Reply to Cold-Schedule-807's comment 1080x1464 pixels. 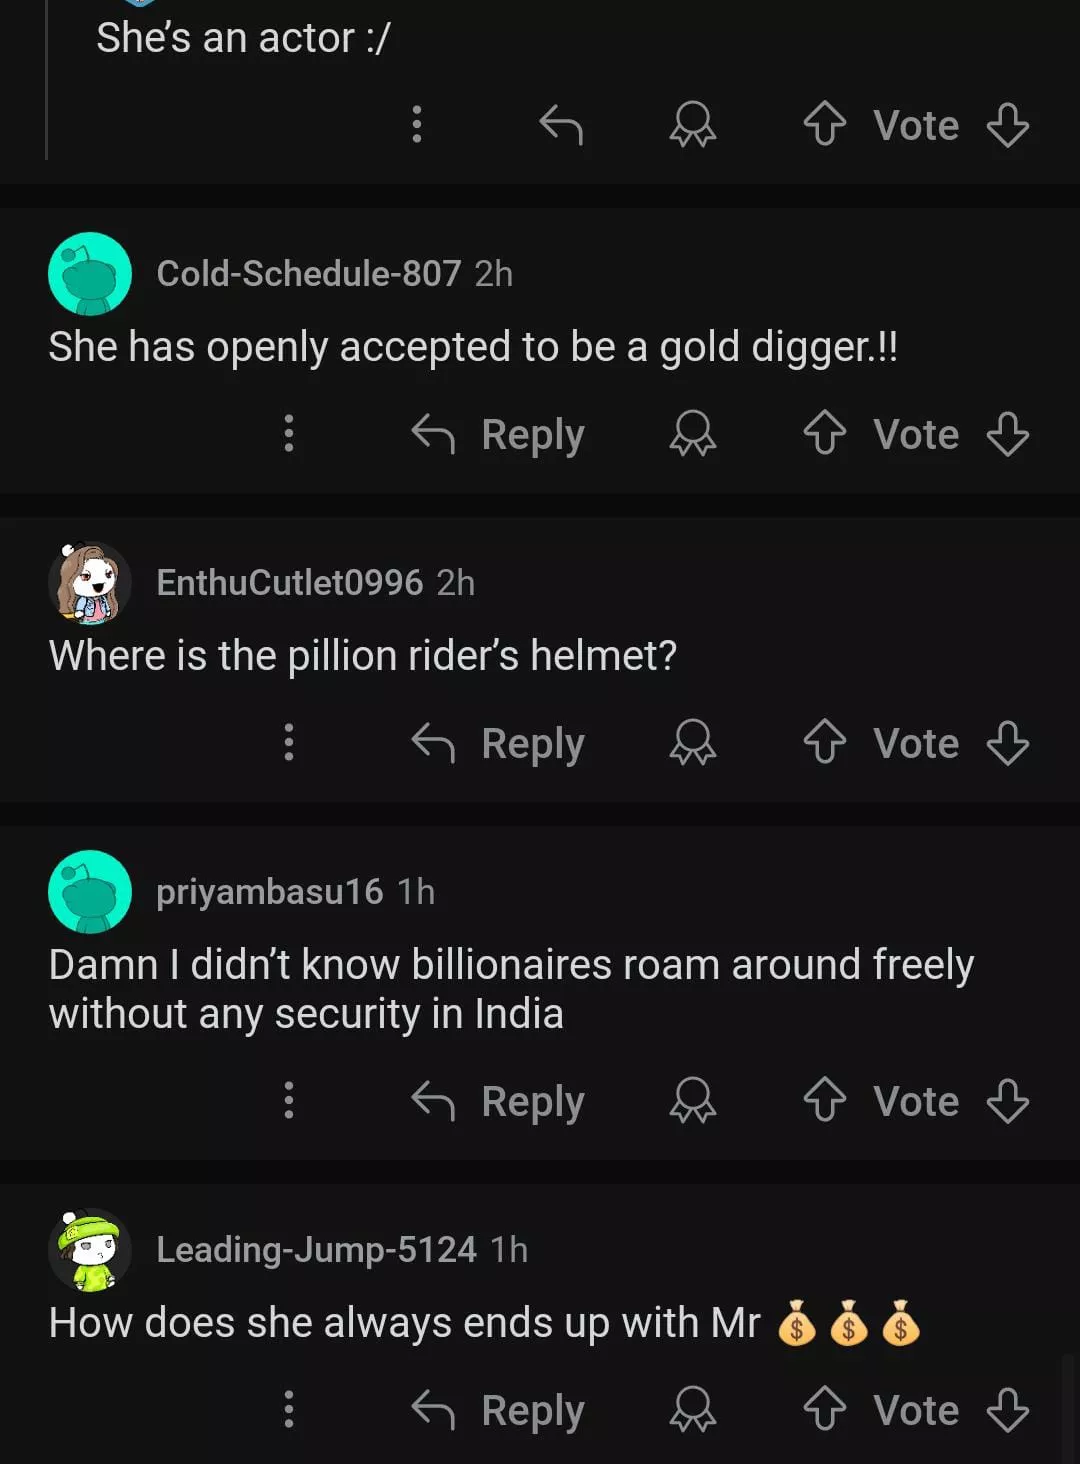coord(498,434)
